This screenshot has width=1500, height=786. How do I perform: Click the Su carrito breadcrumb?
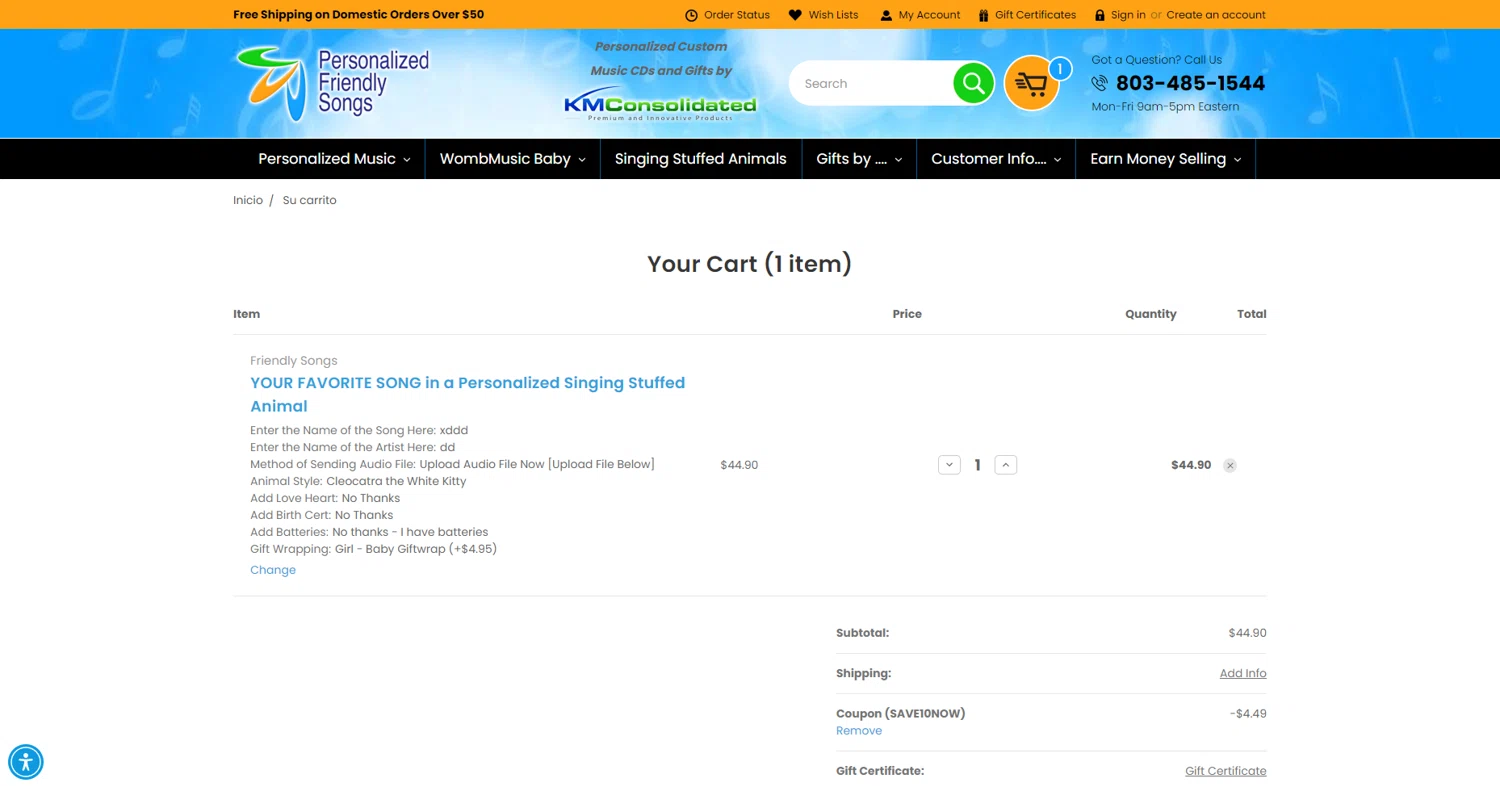tap(310, 200)
